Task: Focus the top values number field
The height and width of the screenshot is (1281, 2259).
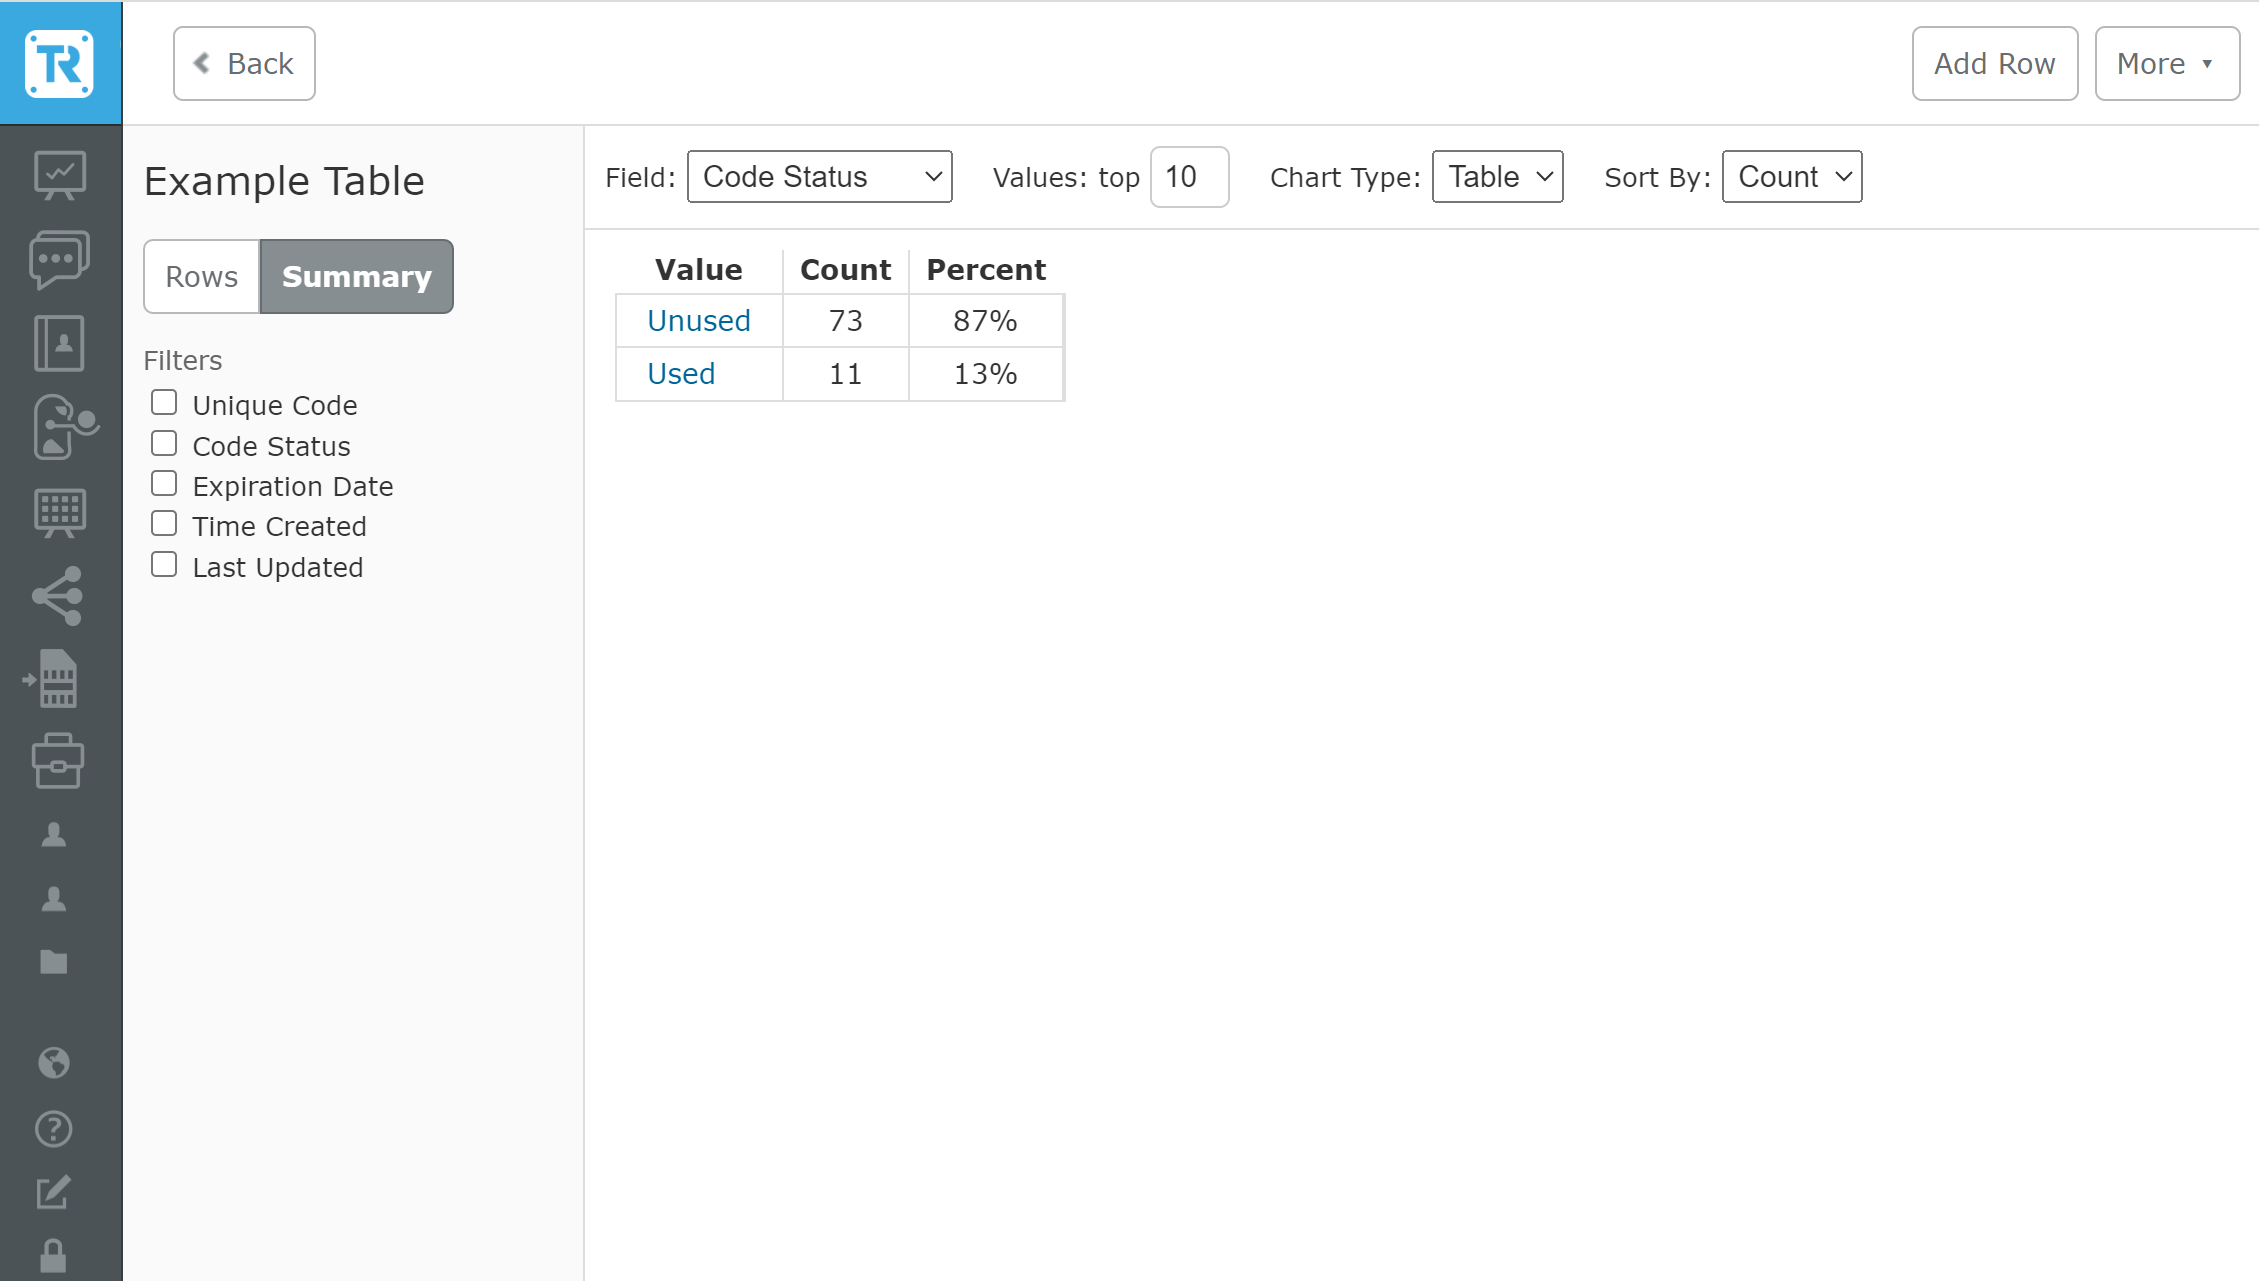Action: click(1189, 177)
